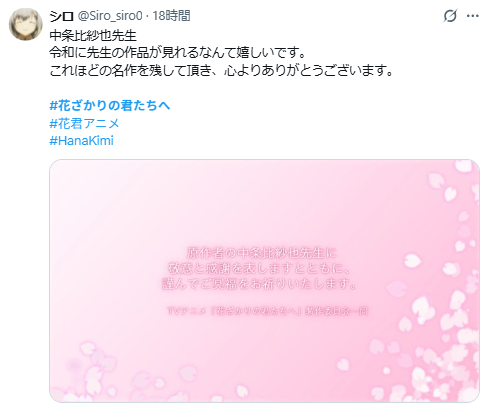Click the tweet line ending ありがとうございます。
Viewport: 494px width, 413px height.
point(222,71)
